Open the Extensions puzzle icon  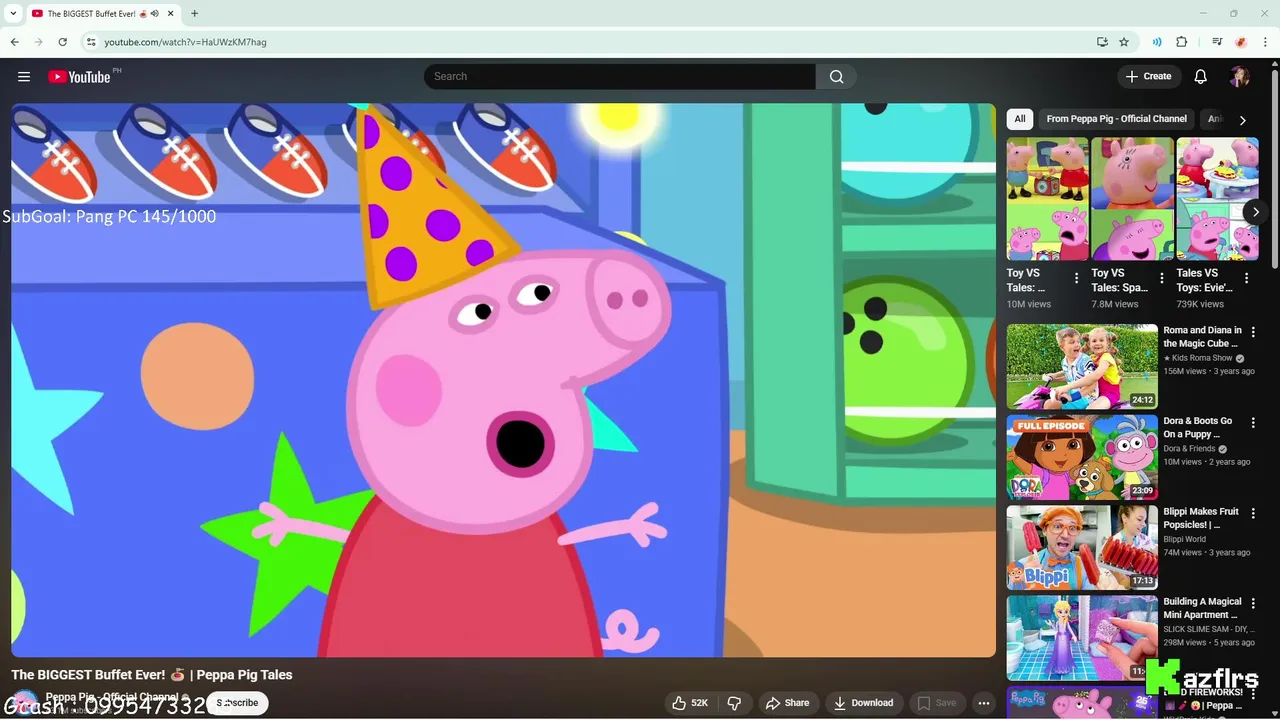click(1182, 42)
